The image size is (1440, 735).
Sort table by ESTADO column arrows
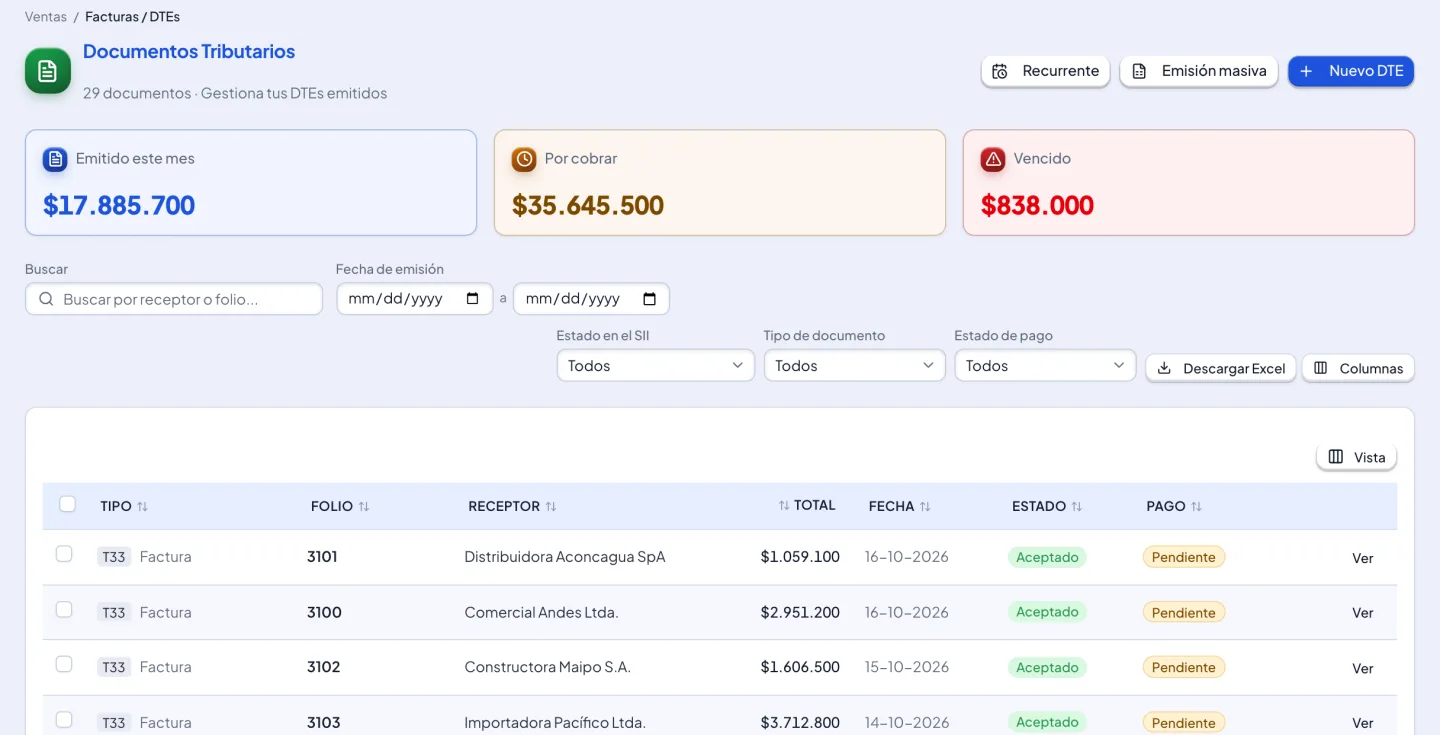[x=1077, y=507]
